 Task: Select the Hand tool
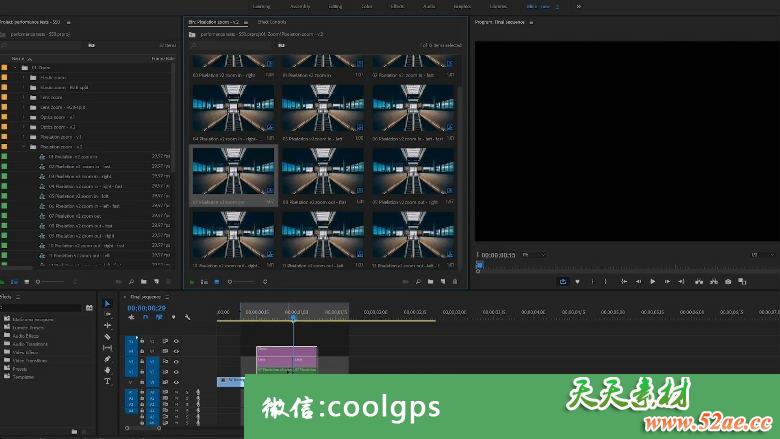coord(107,370)
